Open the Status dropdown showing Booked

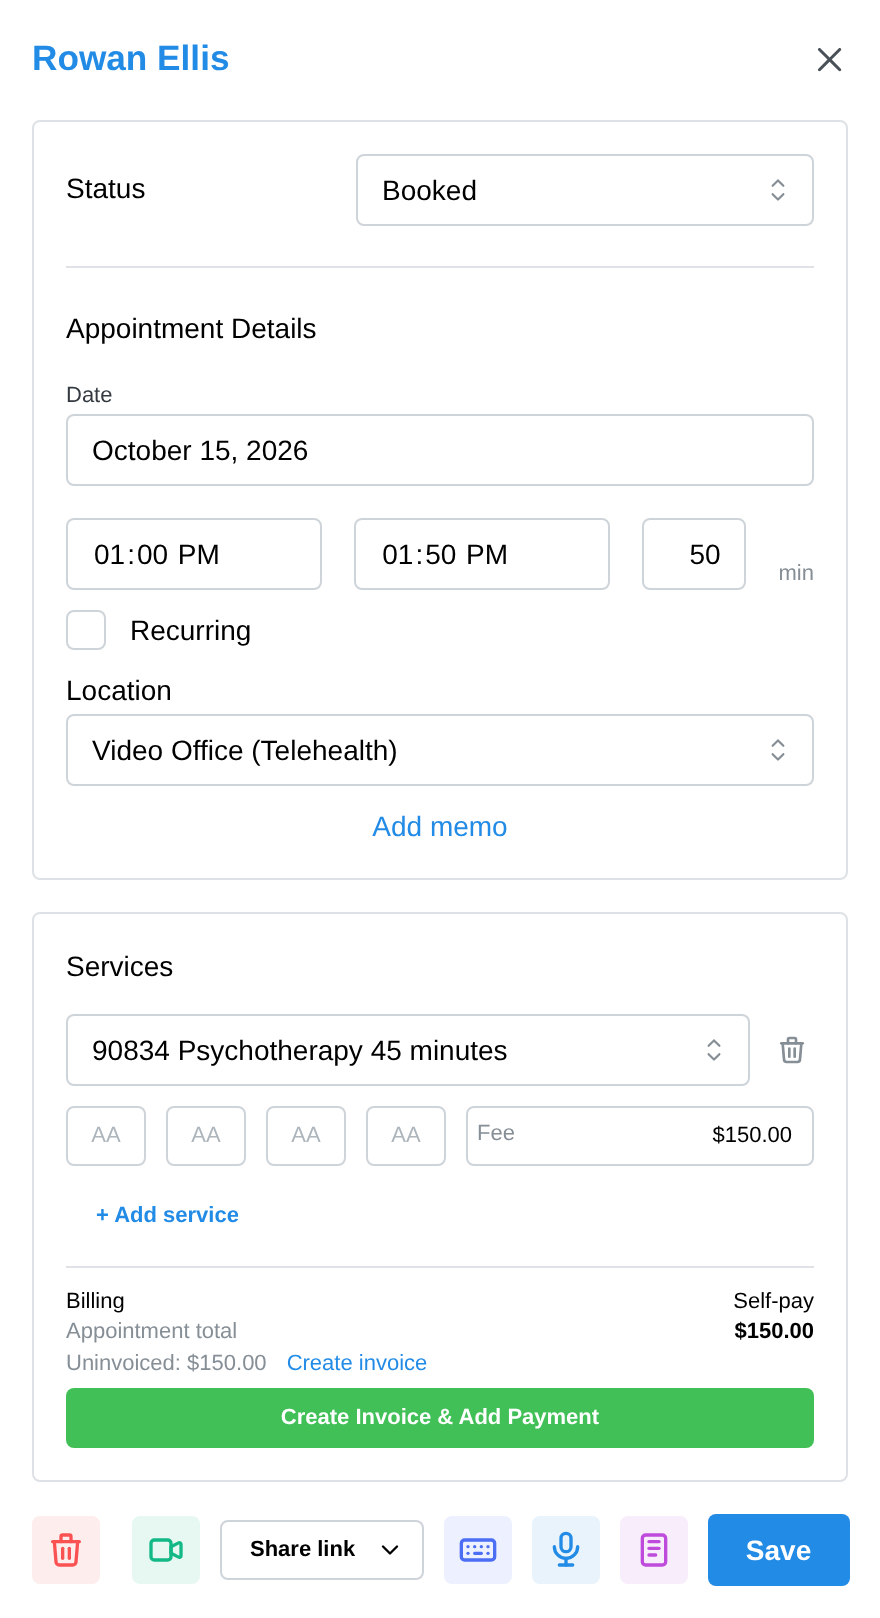click(585, 190)
